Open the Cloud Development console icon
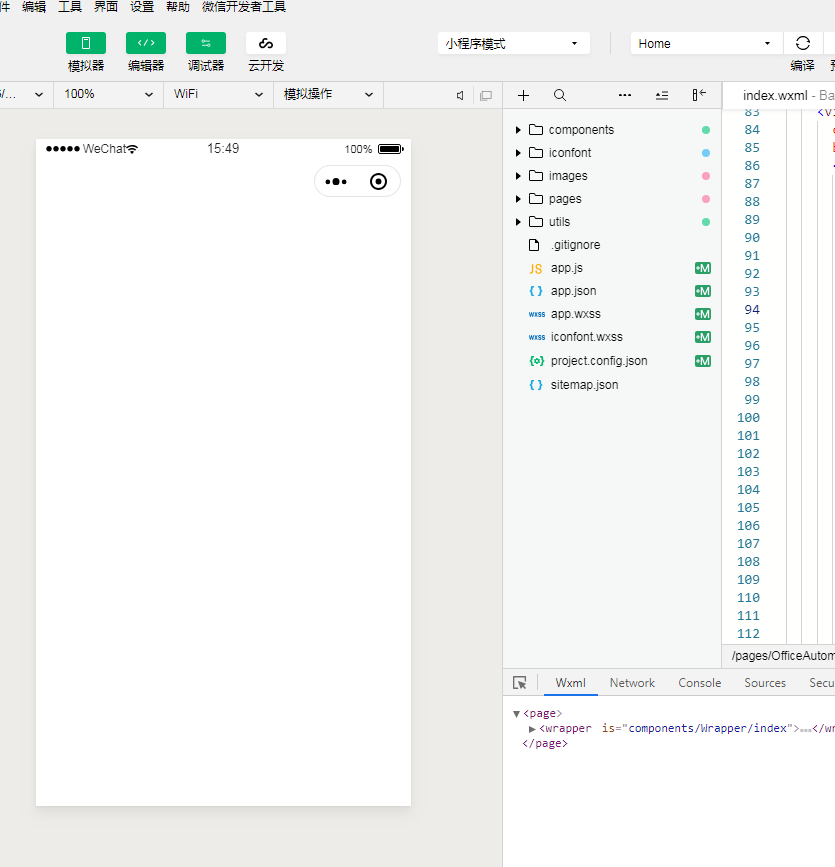 (266, 43)
